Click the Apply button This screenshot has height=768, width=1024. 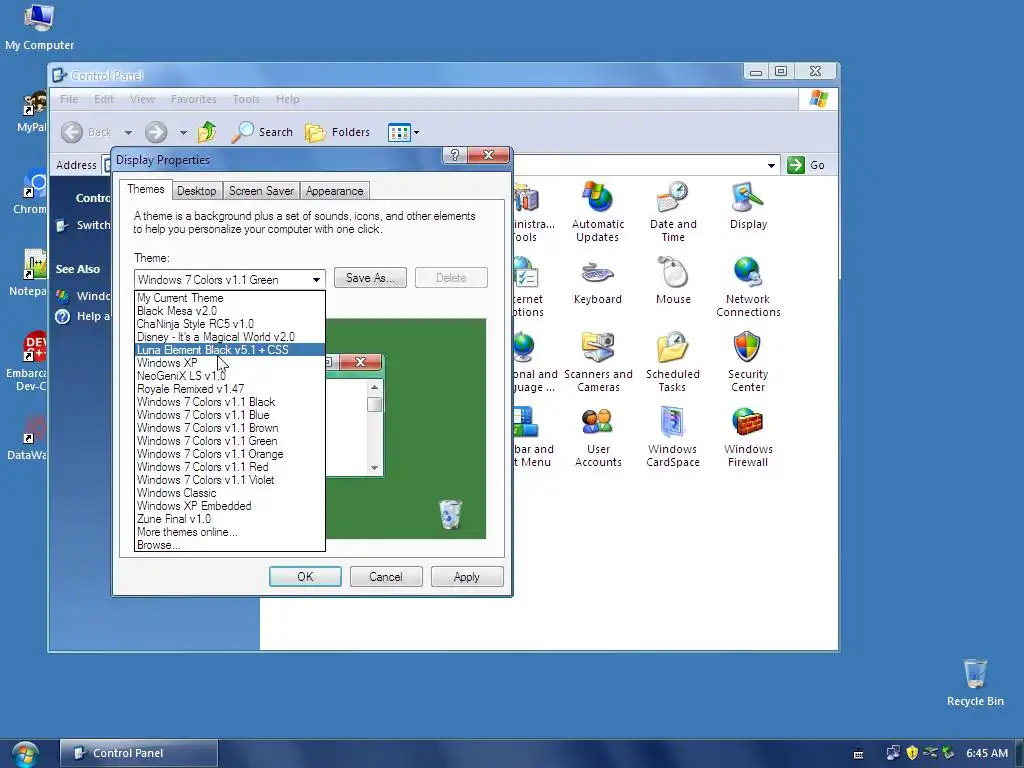pos(467,577)
